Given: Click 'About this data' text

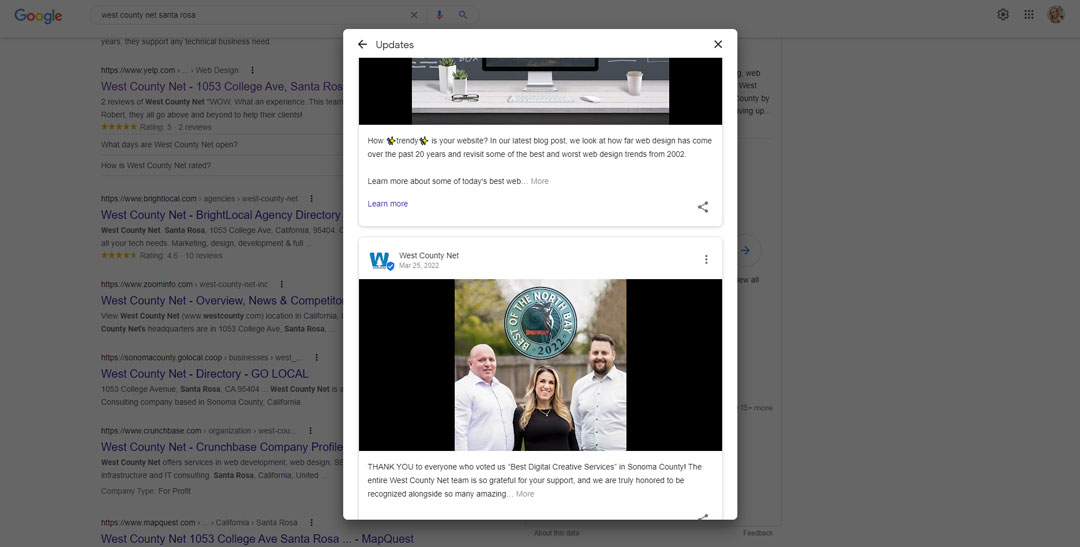Looking at the screenshot, I should tap(557, 533).
